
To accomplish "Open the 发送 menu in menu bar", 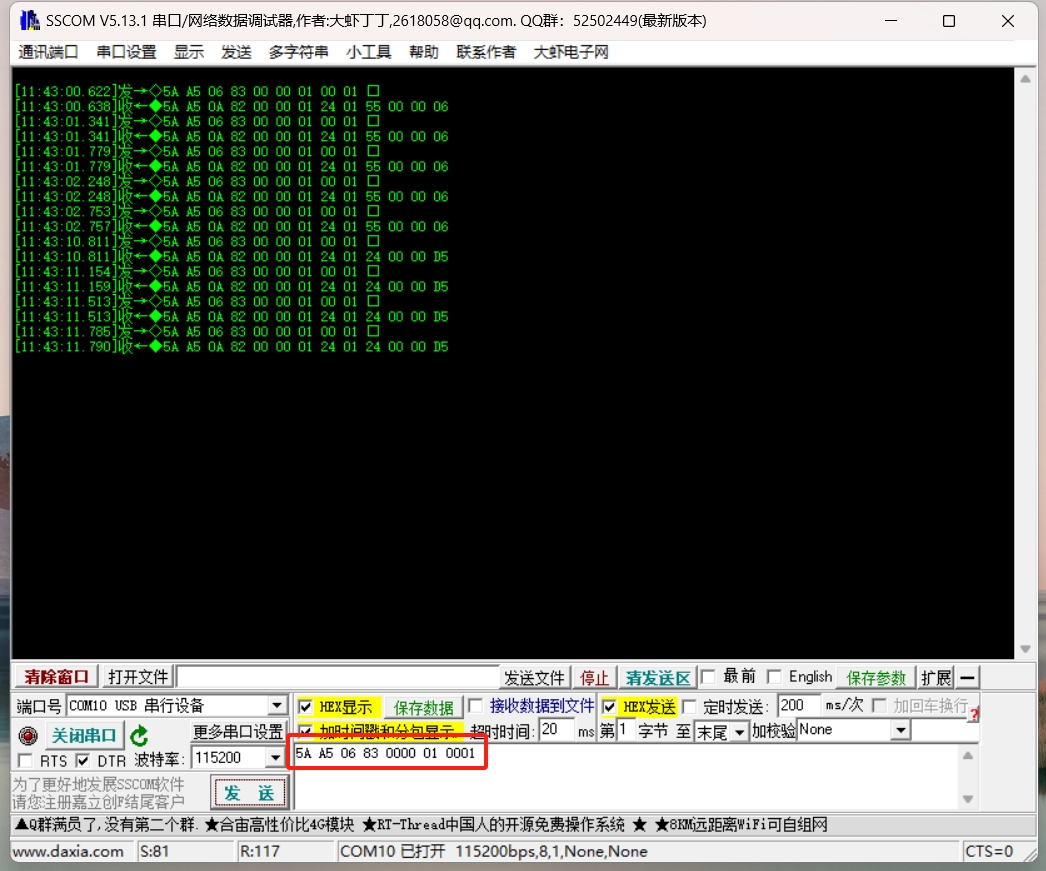I will pos(236,52).
